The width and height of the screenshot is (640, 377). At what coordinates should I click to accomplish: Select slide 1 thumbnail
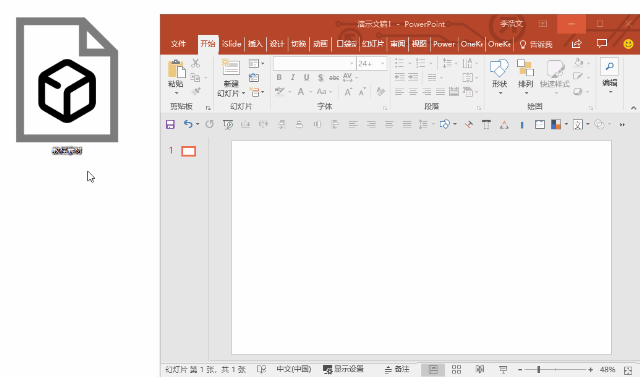[189, 151]
